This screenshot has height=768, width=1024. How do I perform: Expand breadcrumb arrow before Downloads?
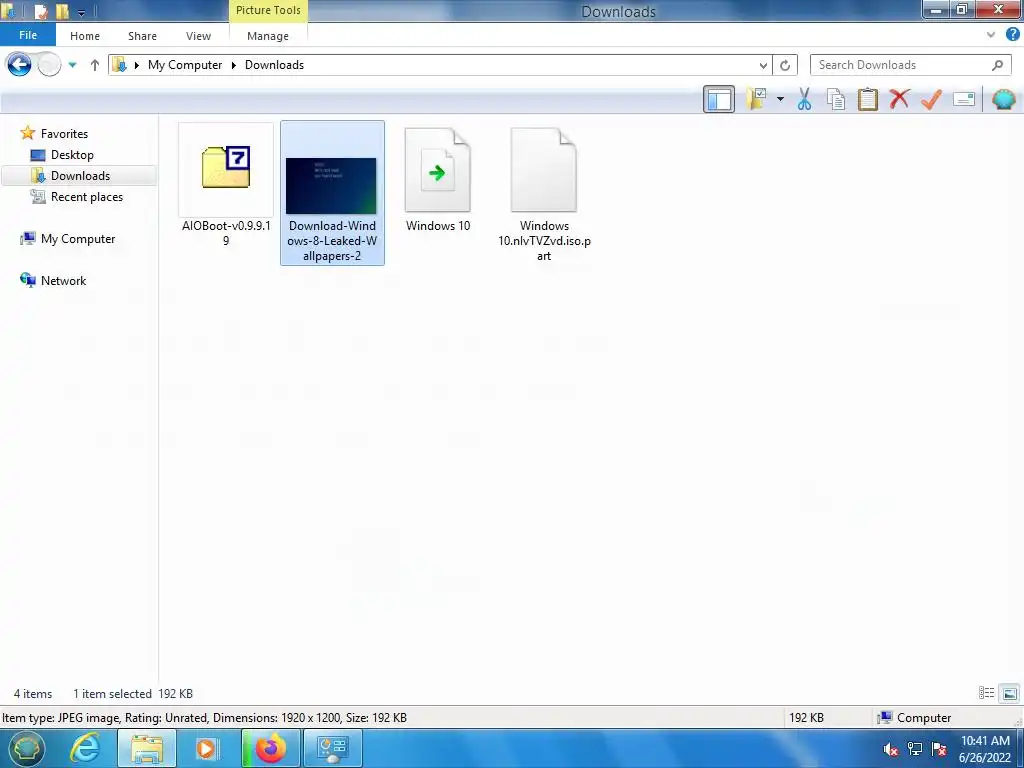(x=234, y=65)
